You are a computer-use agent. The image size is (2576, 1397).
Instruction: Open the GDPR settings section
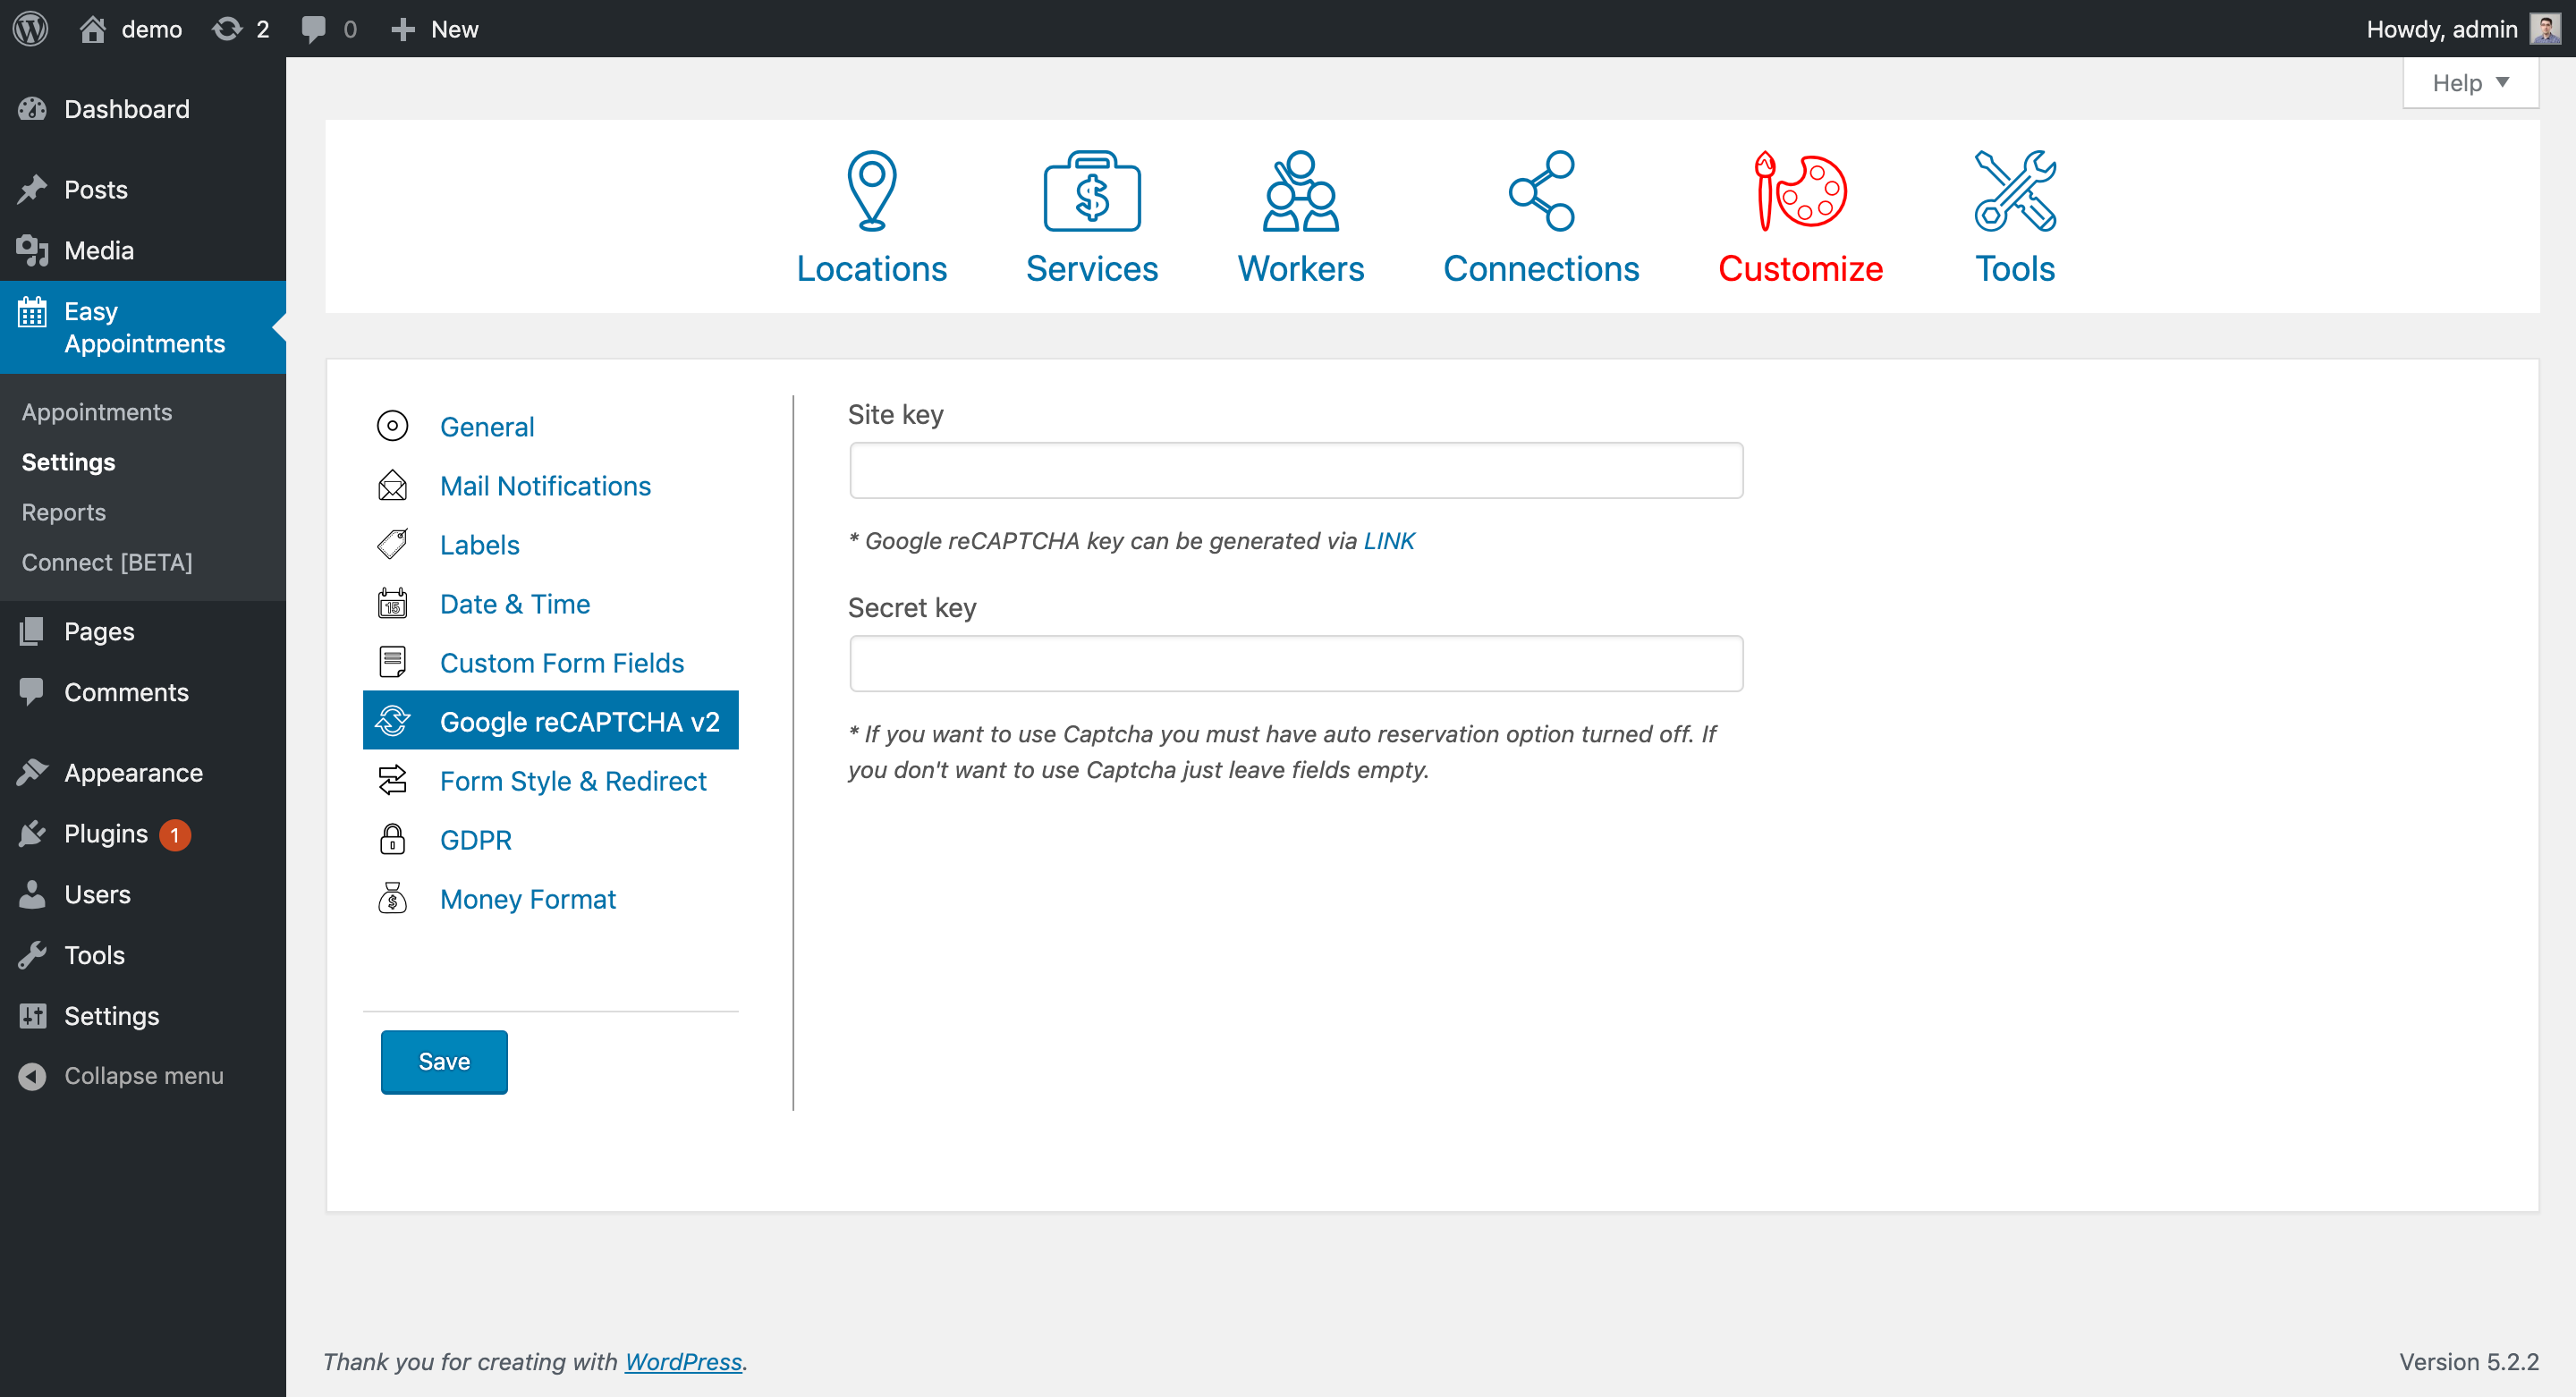pyautogui.click(x=477, y=840)
